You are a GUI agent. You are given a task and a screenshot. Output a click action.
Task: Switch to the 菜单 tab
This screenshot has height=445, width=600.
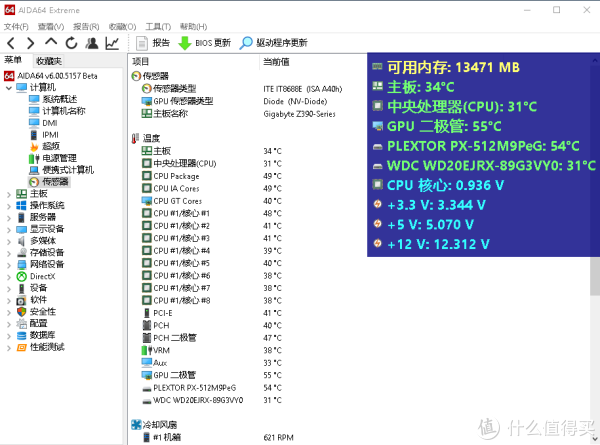(13, 60)
